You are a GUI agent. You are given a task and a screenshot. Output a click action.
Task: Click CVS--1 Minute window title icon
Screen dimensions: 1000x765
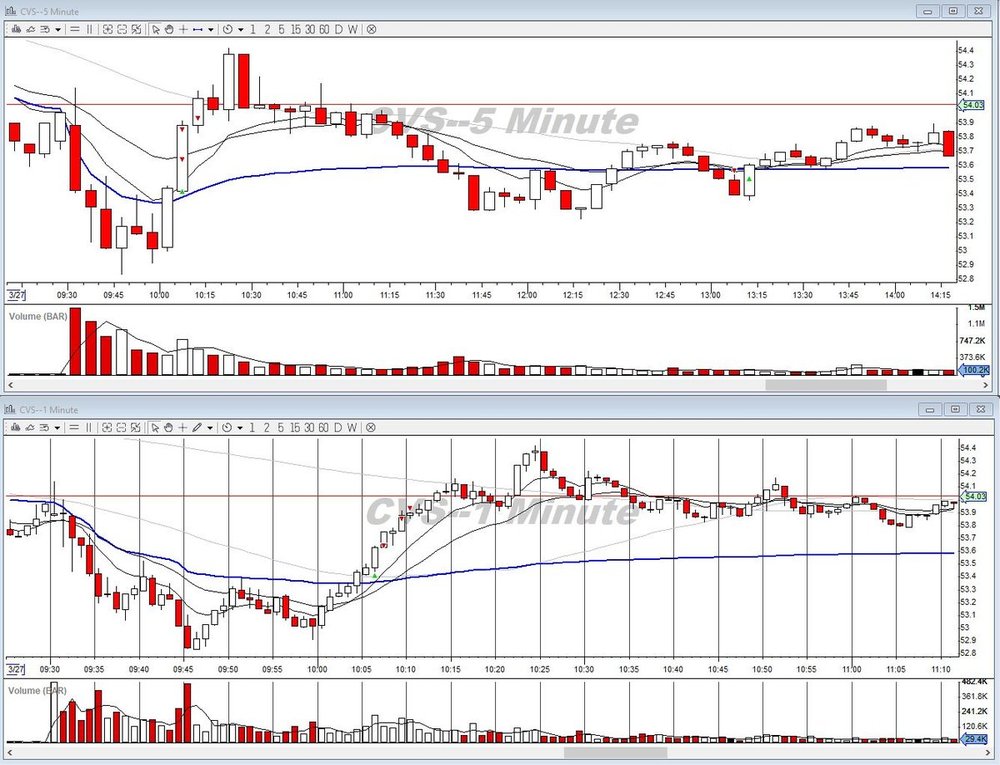(x=10, y=409)
